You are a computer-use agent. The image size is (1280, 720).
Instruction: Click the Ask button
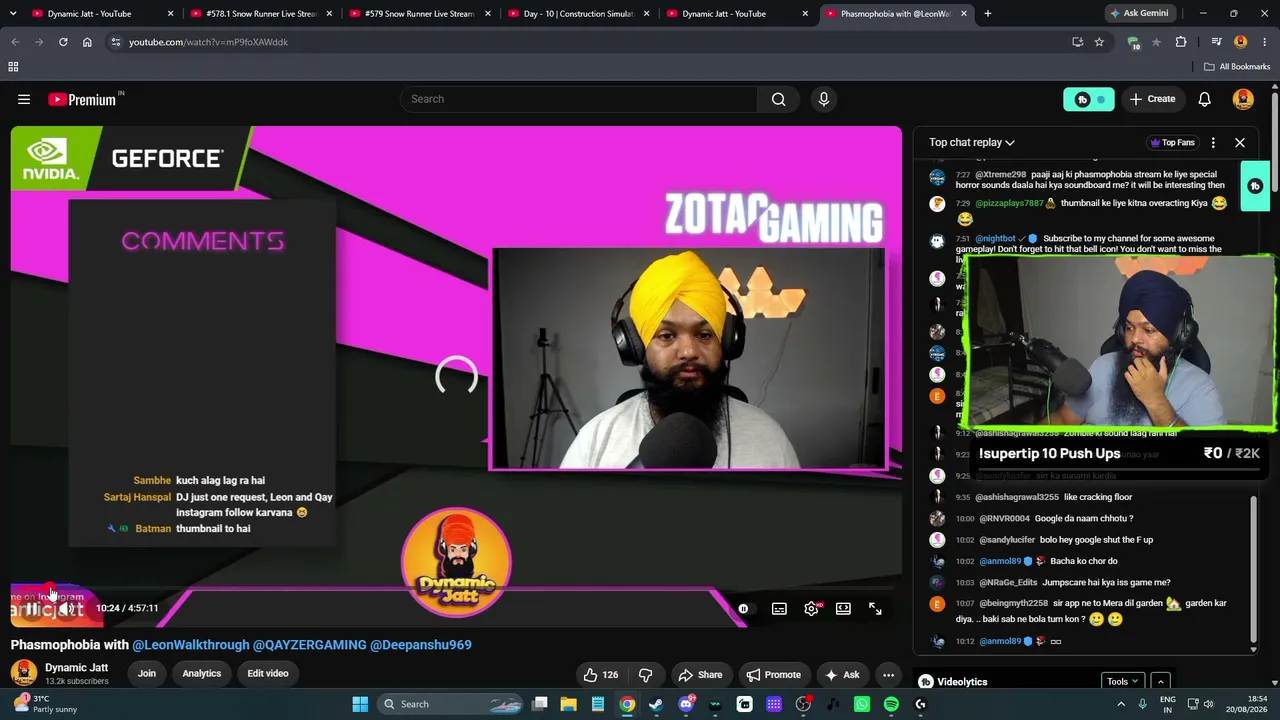(842, 675)
